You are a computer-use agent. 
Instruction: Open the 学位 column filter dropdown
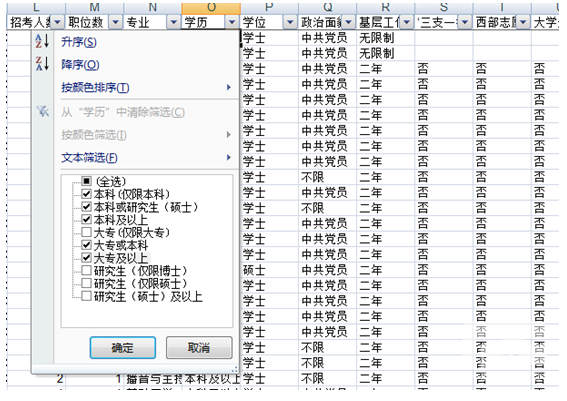[x=290, y=22]
